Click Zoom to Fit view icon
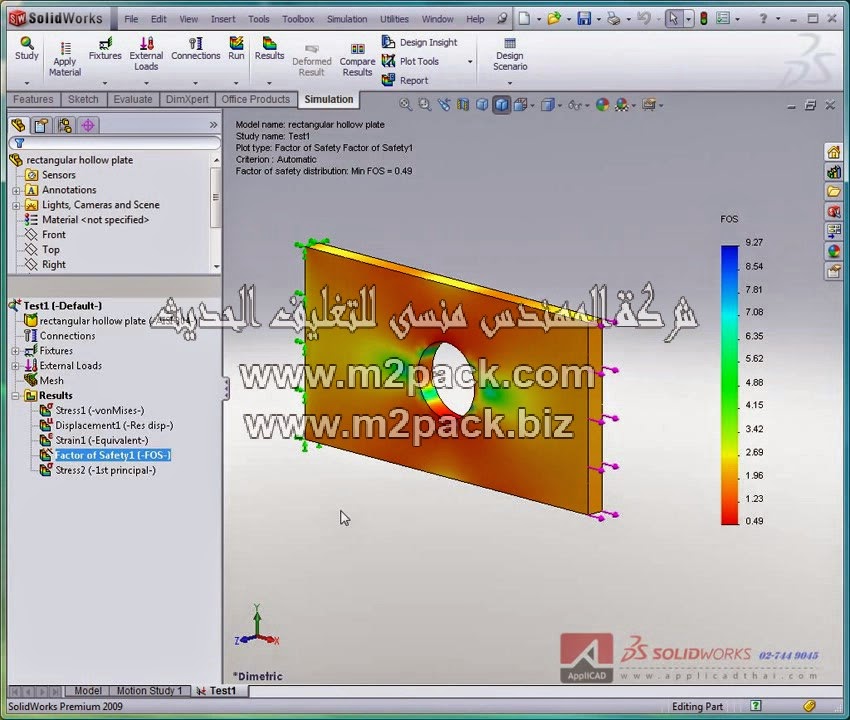 pos(405,105)
